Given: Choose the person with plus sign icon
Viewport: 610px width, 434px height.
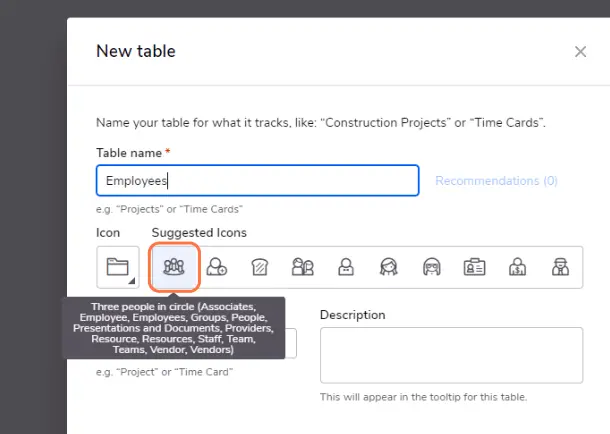Looking at the screenshot, I should pos(217,267).
